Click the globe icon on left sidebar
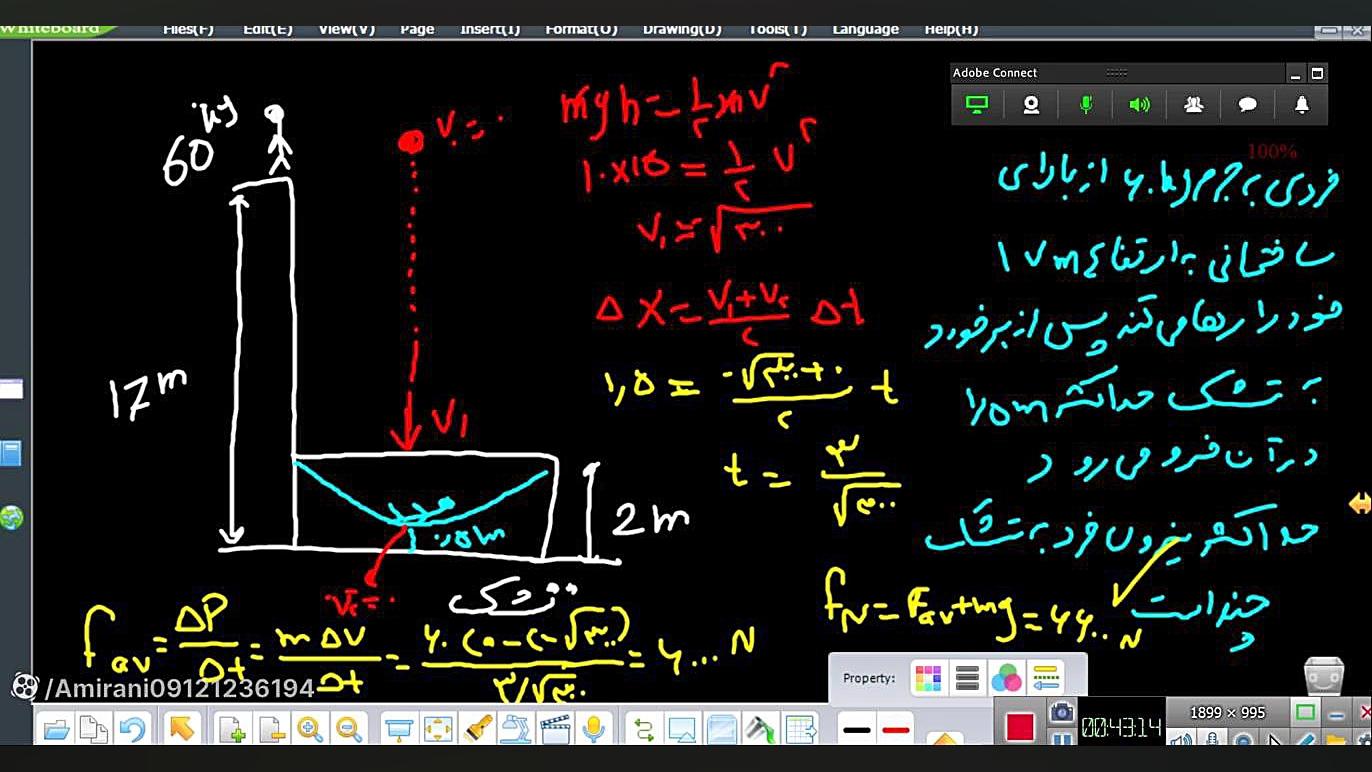Screen dimensions: 1372x772 (11, 518)
